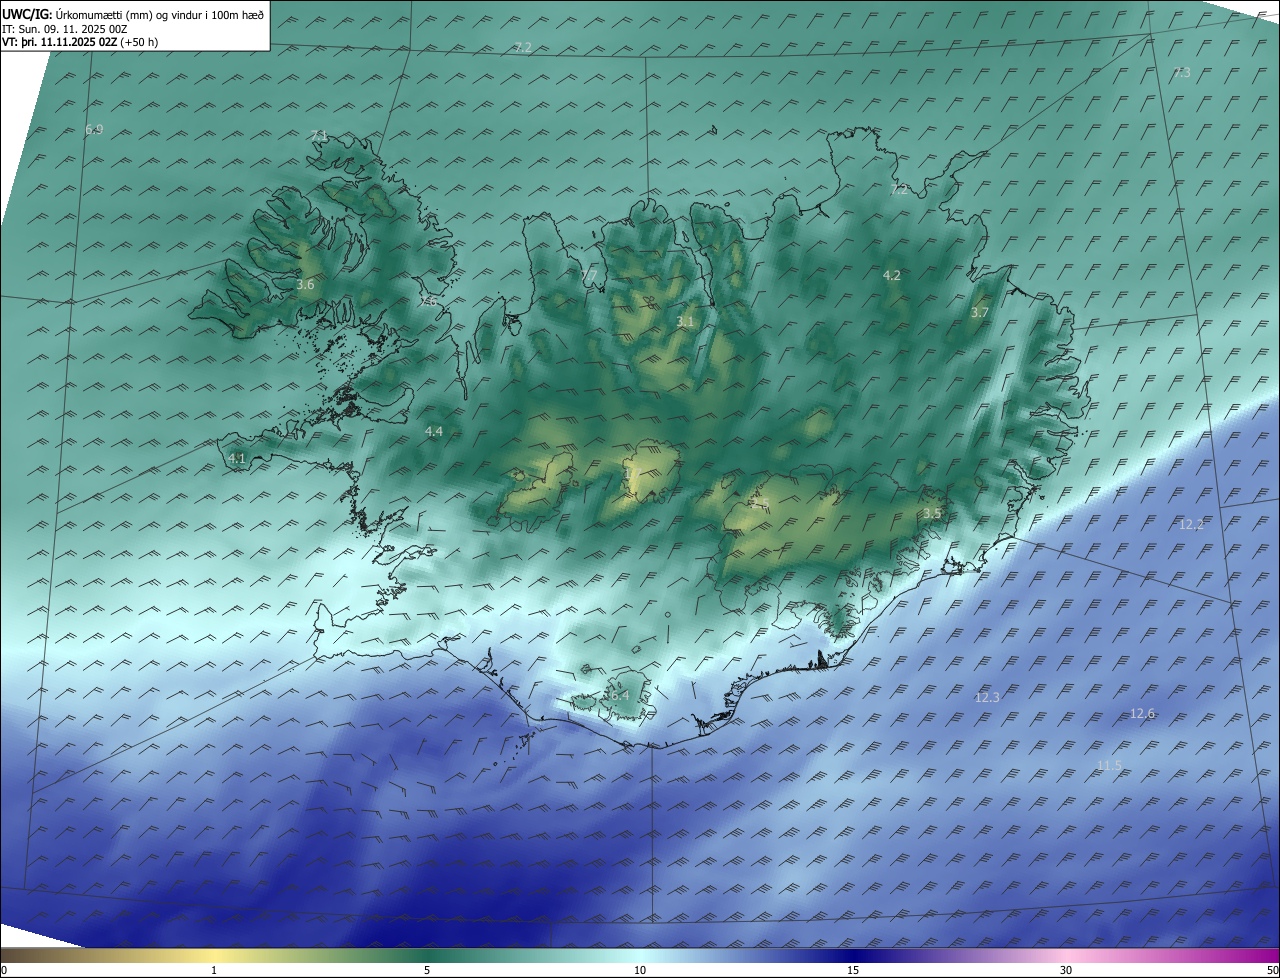This screenshot has height=978, width=1280.
Task: Click the color scale tick label 30
Action: (1066, 970)
